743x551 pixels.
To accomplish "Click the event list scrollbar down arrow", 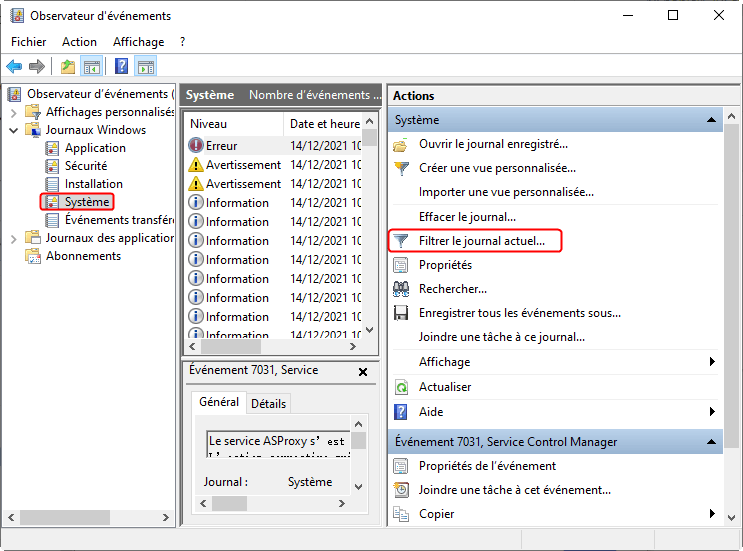I will click(x=370, y=328).
